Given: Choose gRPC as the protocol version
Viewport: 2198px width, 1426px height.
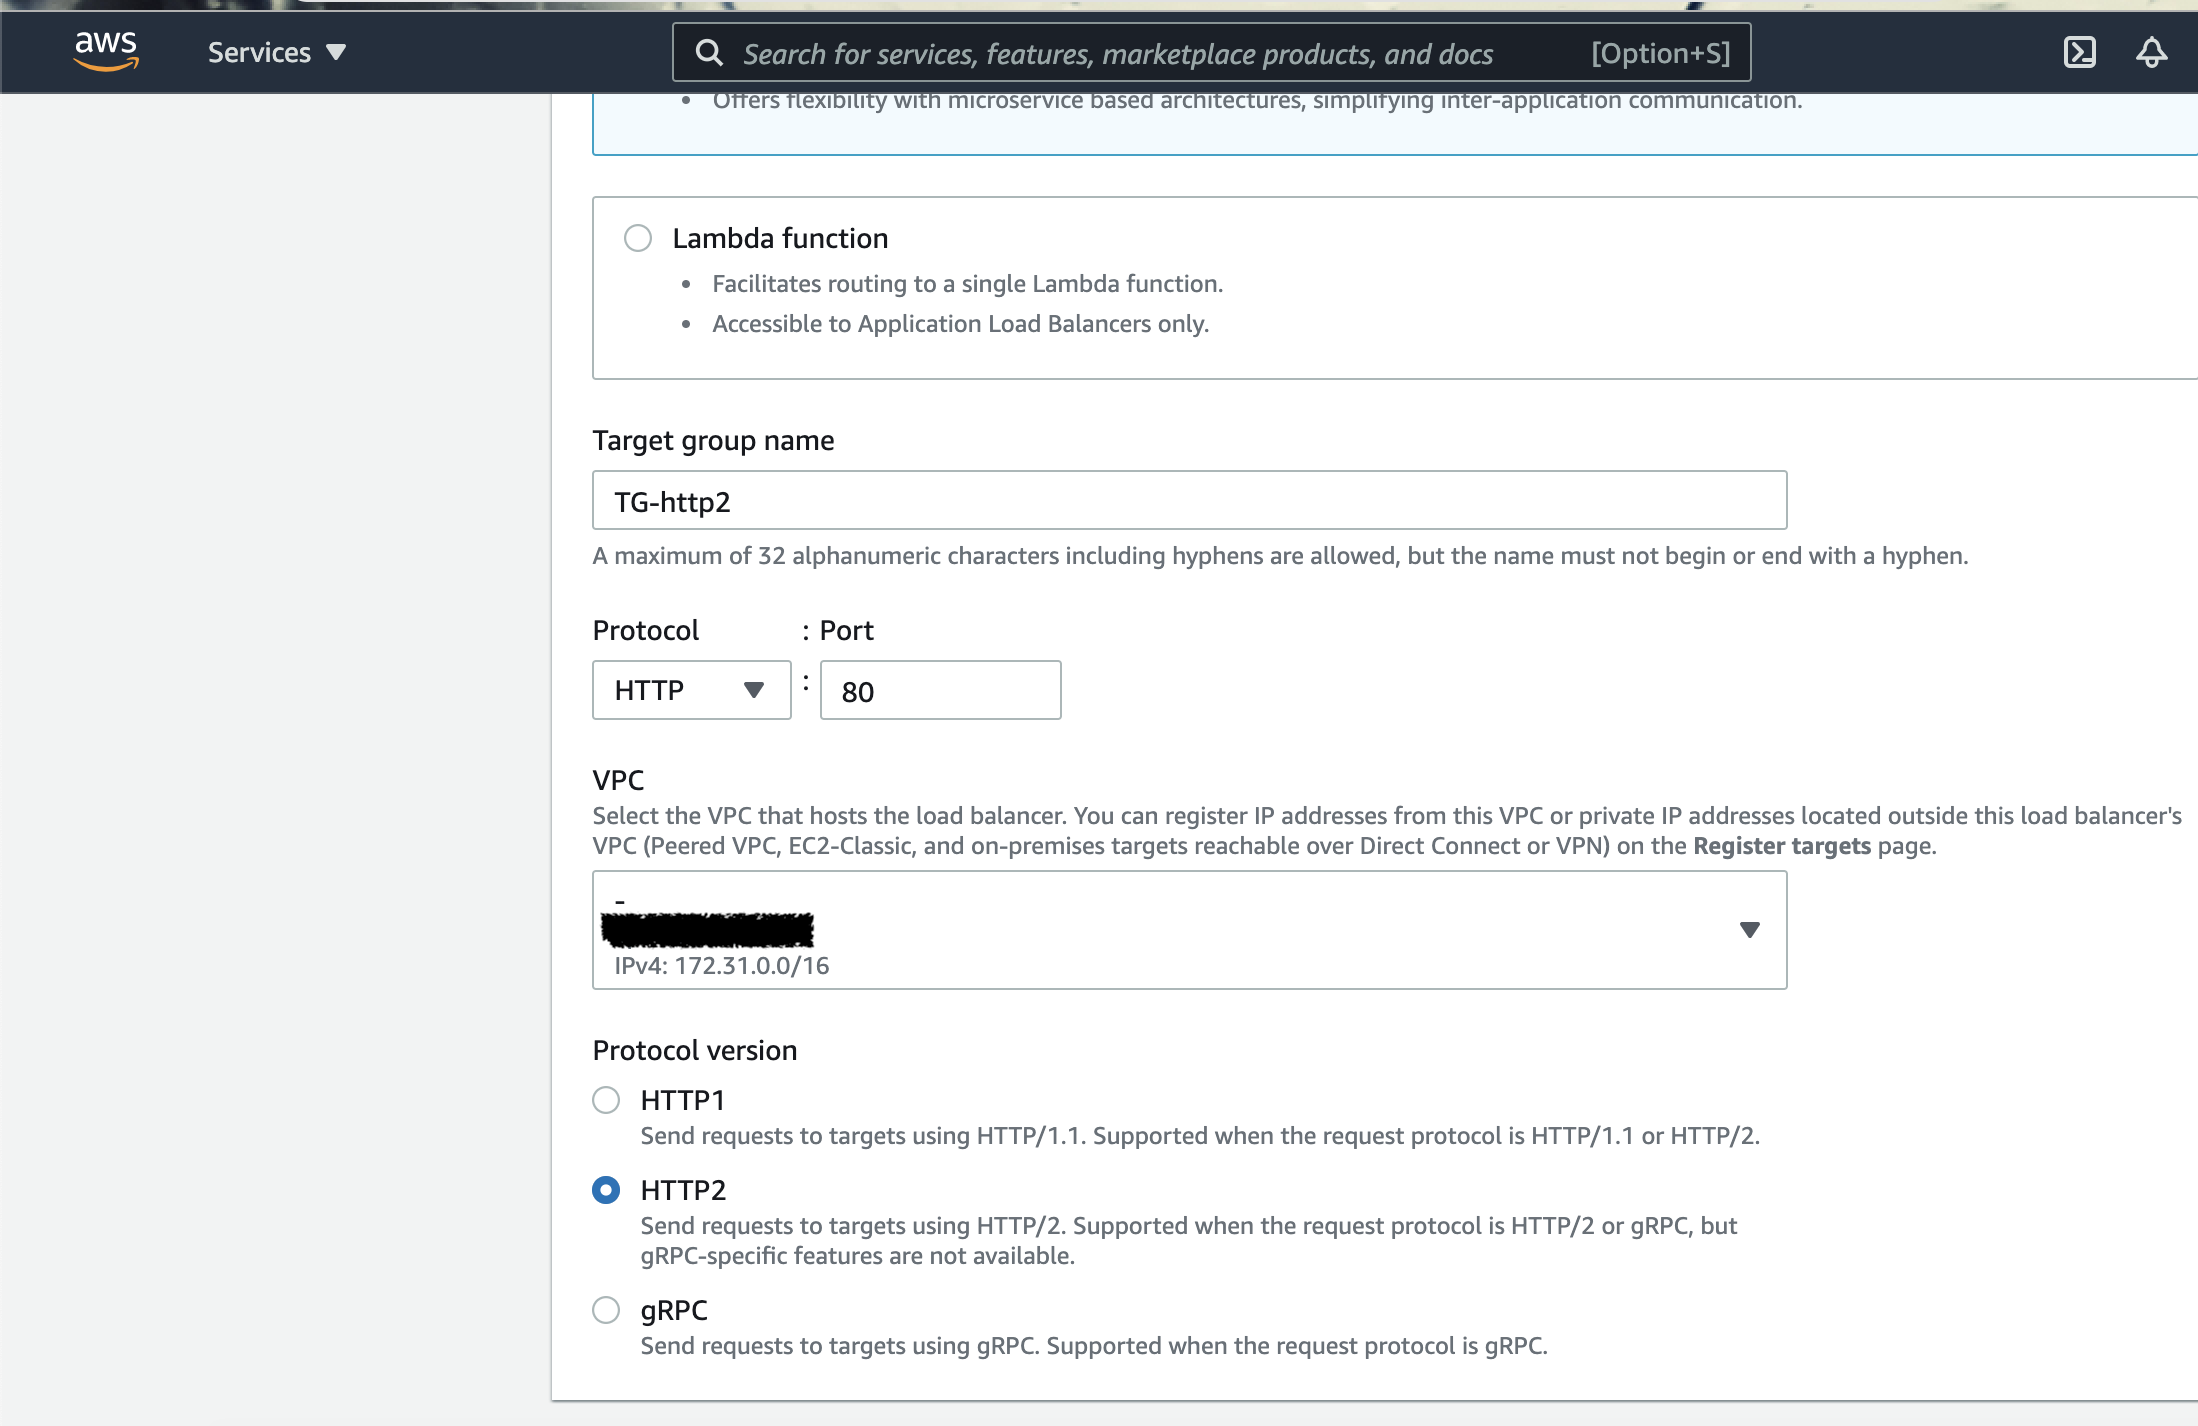Looking at the screenshot, I should pos(606,1310).
